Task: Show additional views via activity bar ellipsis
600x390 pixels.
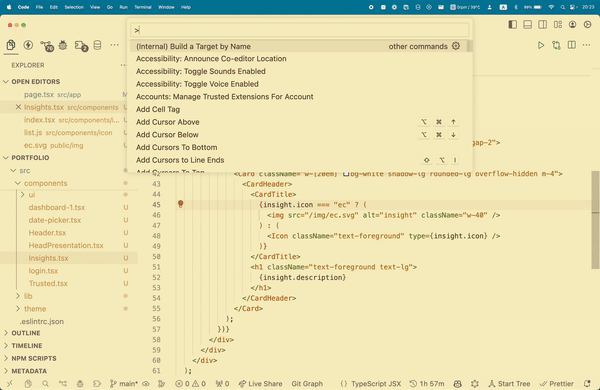Action: tap(114, 45)
